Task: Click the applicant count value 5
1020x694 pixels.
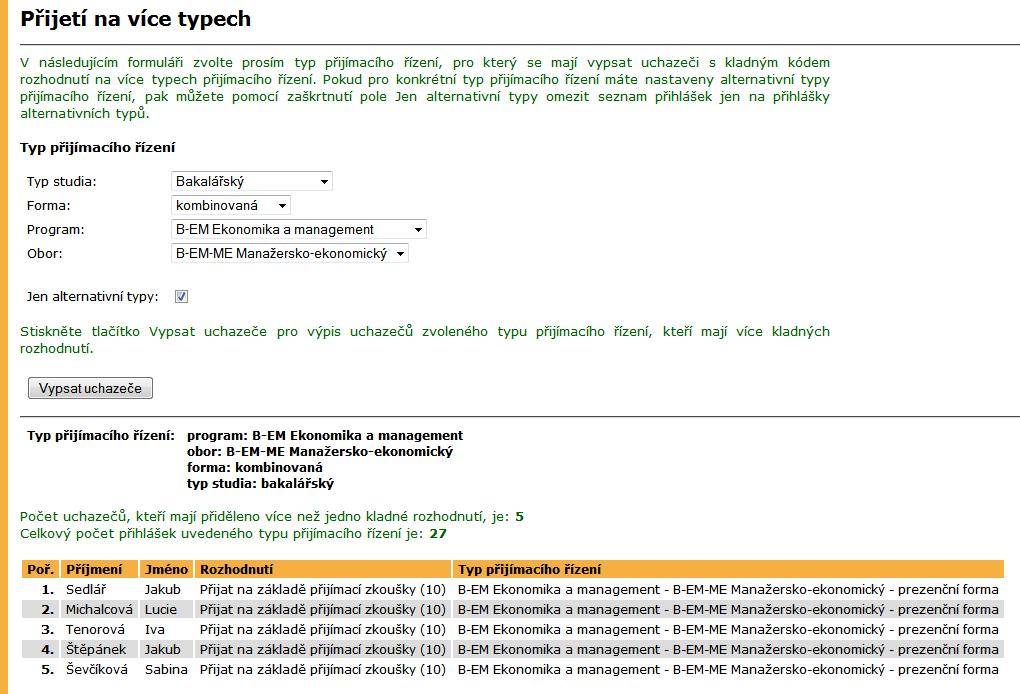Action: click(519, 516)
